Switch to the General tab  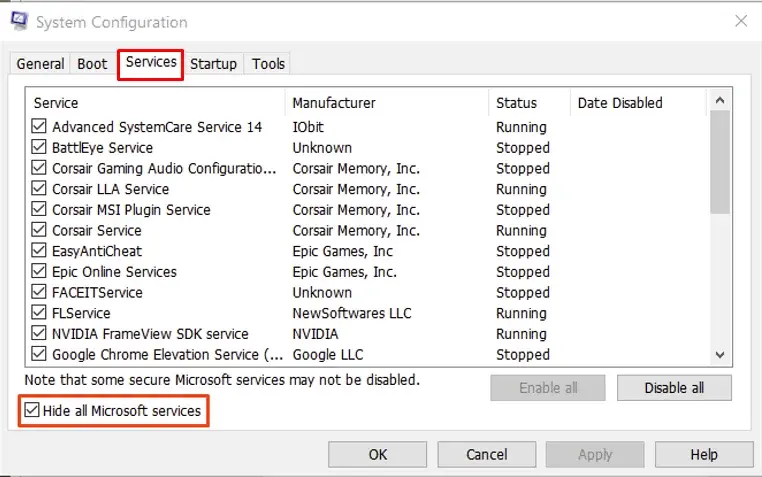(x=40, y=64)
